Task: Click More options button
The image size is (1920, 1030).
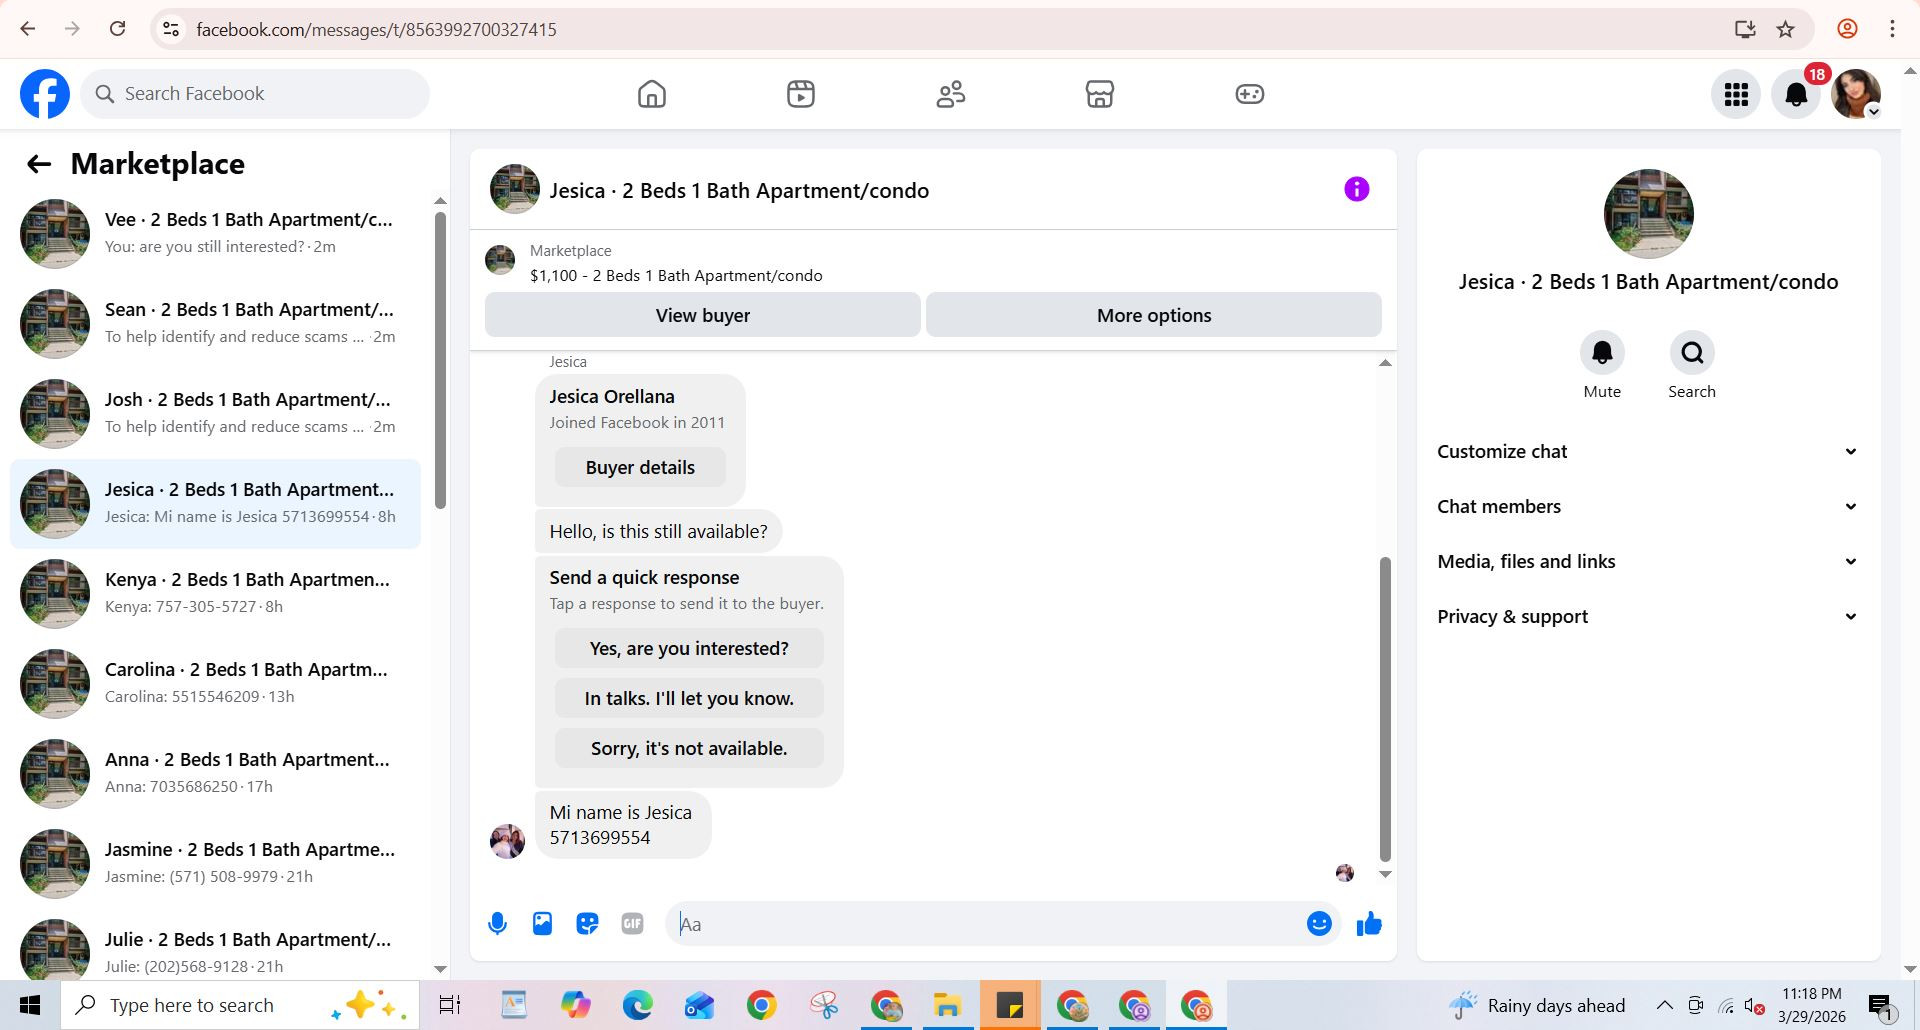Action: click(1154, 315)
